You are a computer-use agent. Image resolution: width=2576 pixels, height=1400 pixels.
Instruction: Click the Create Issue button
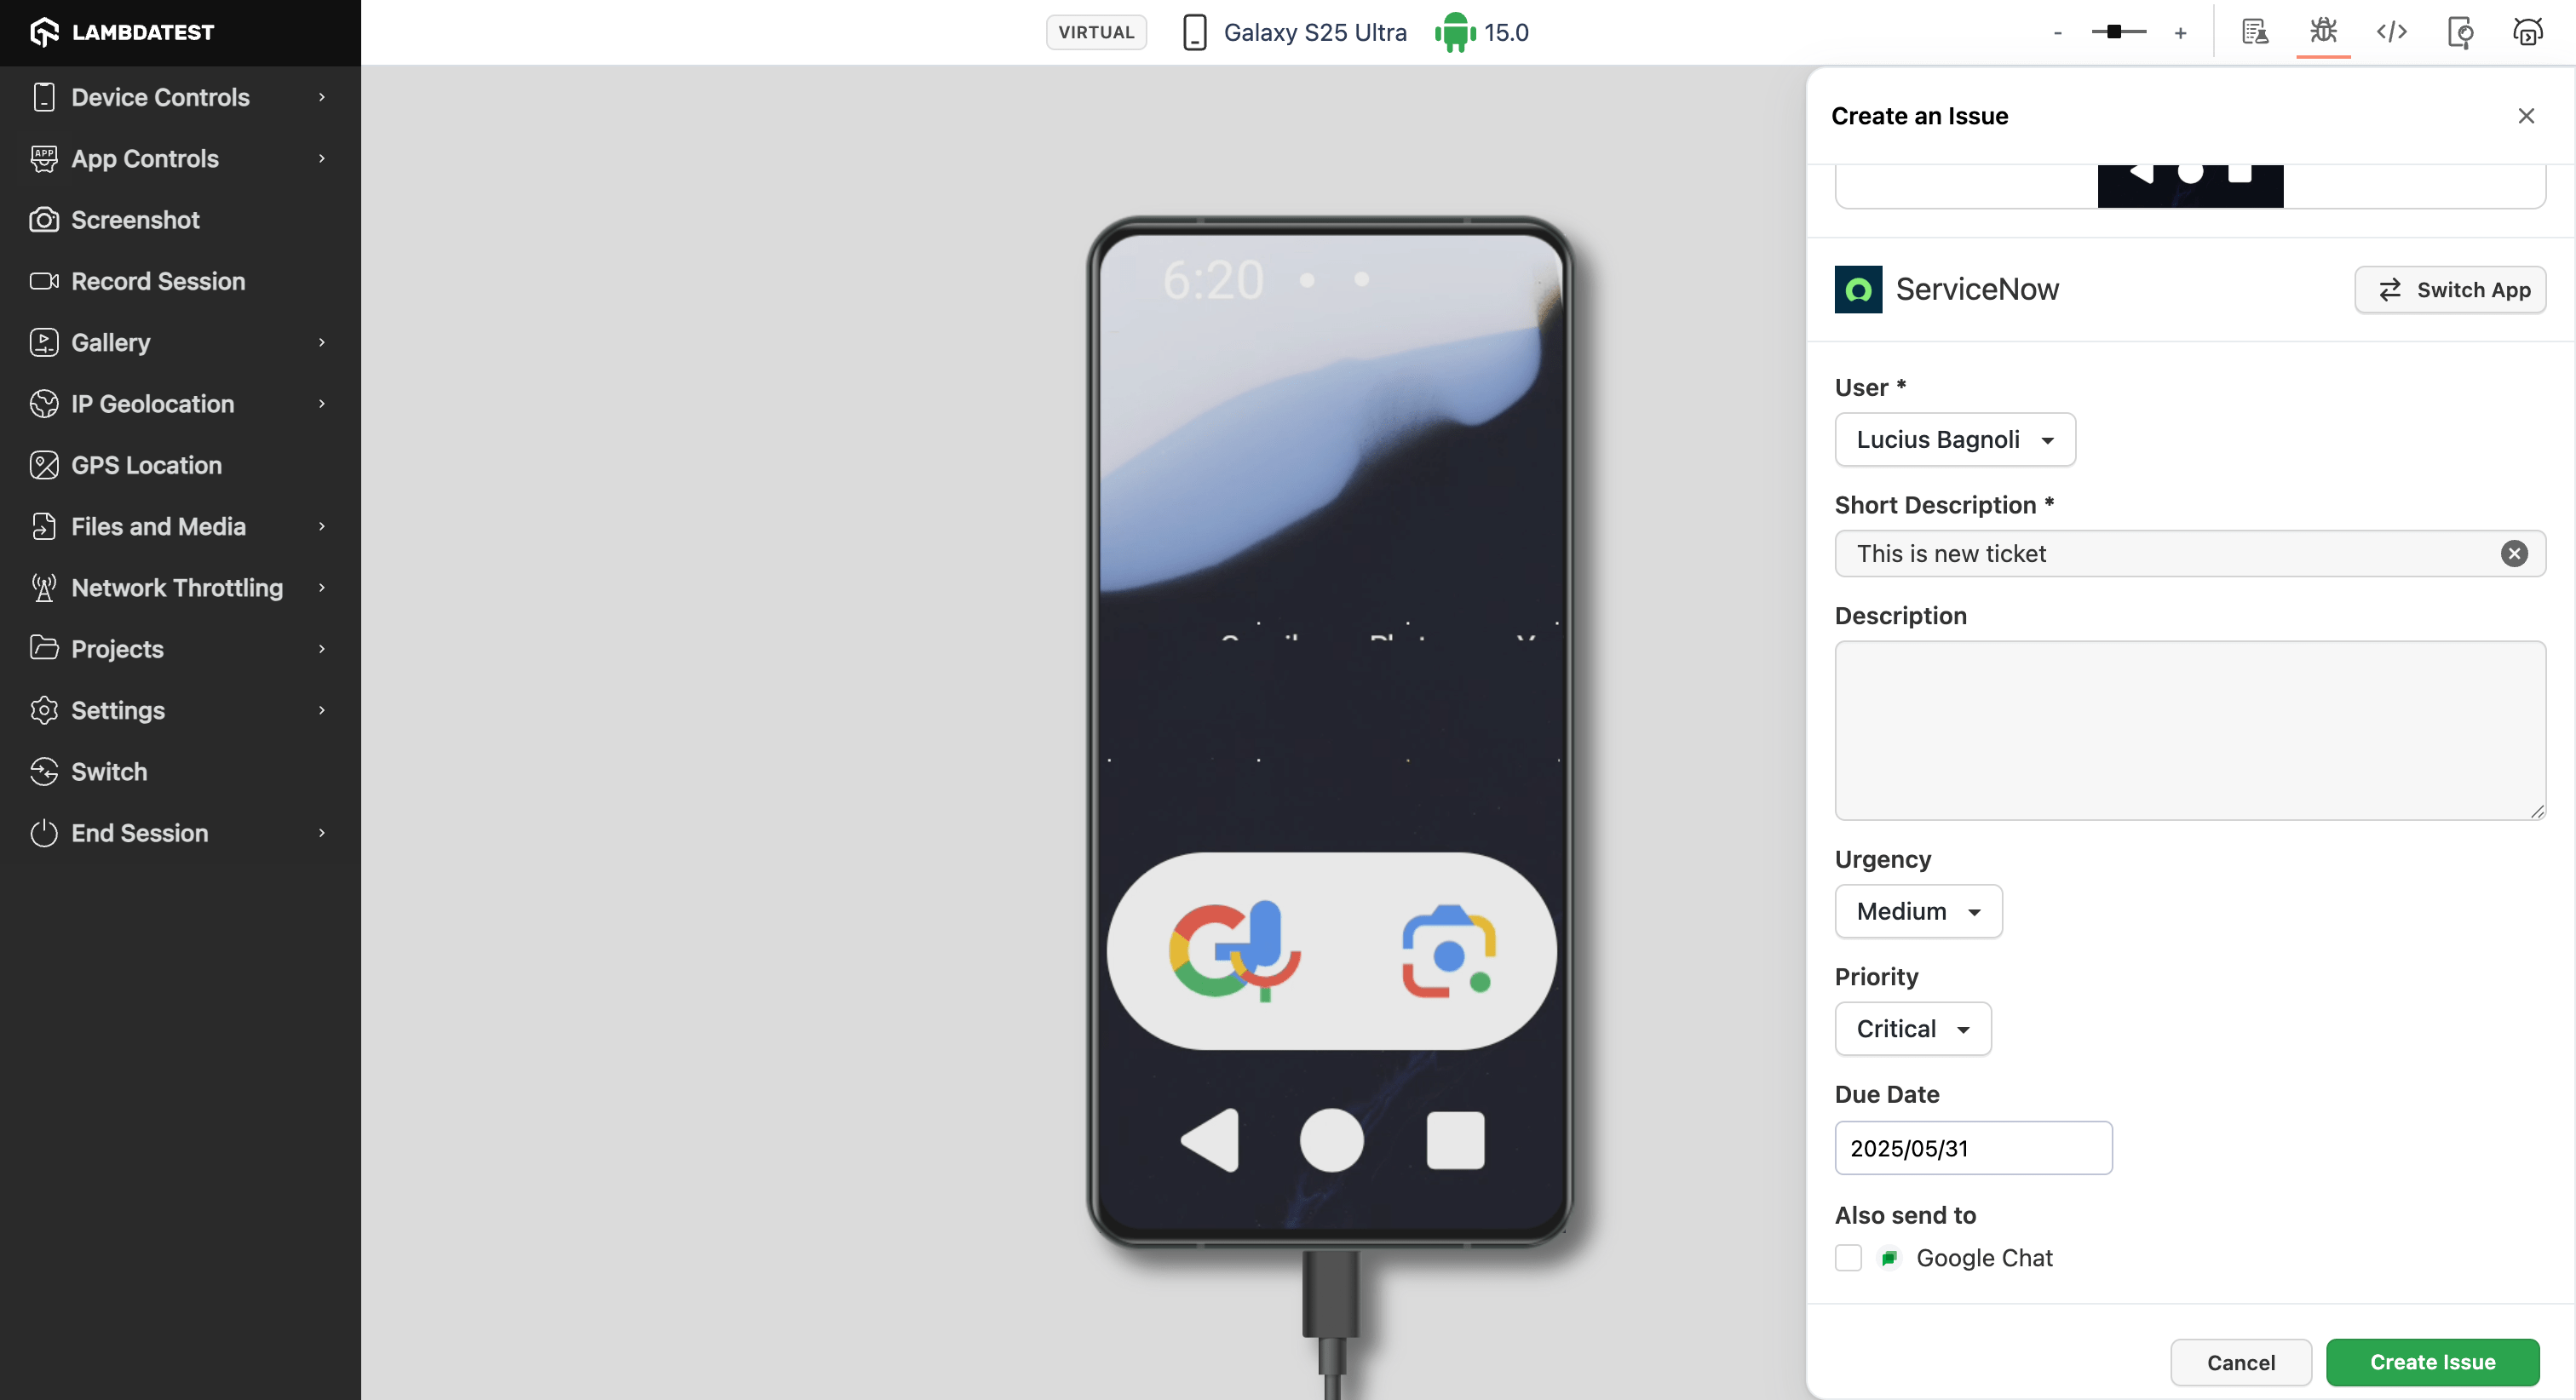[2431, 1362]
